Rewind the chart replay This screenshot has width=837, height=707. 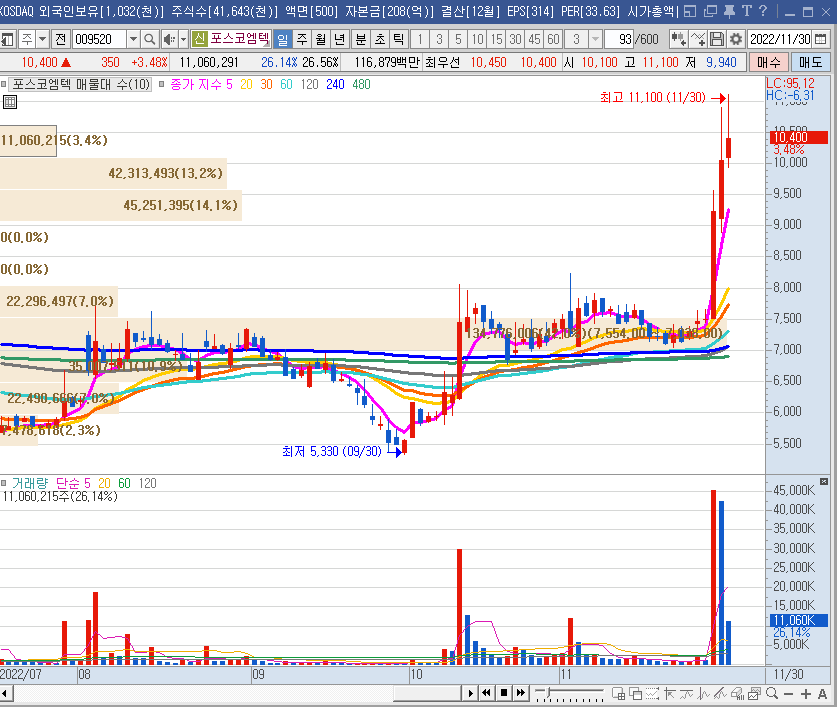pyautogui.click(x=486, y=693)
